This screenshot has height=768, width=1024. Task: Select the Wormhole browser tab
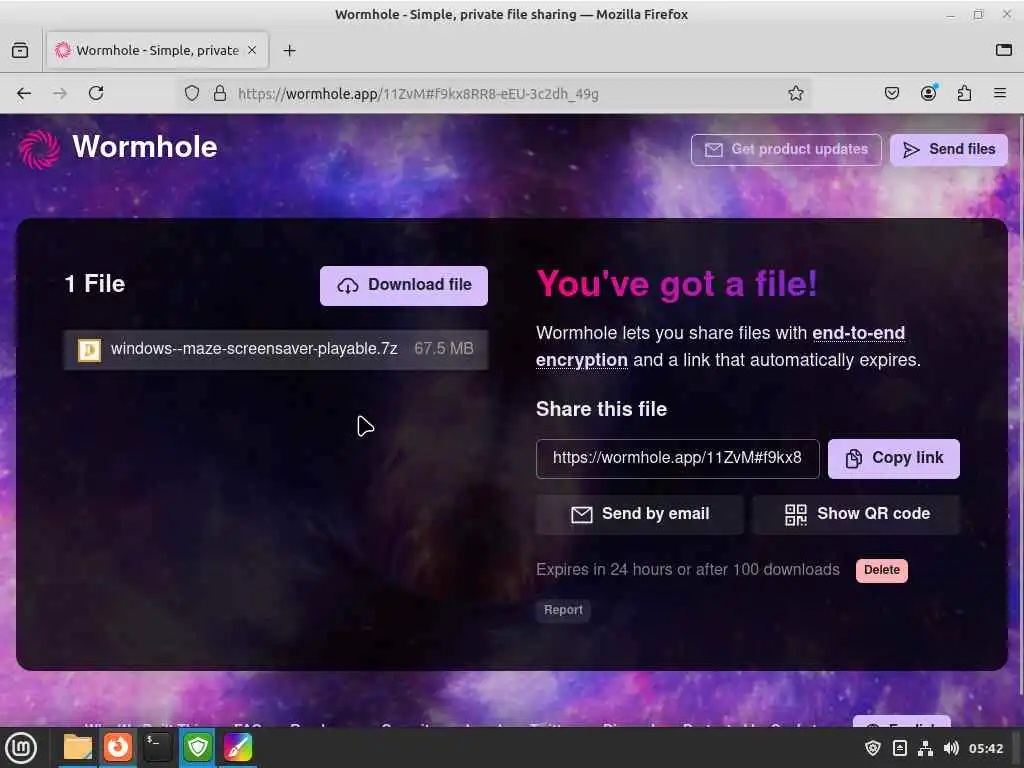[157, 50]
